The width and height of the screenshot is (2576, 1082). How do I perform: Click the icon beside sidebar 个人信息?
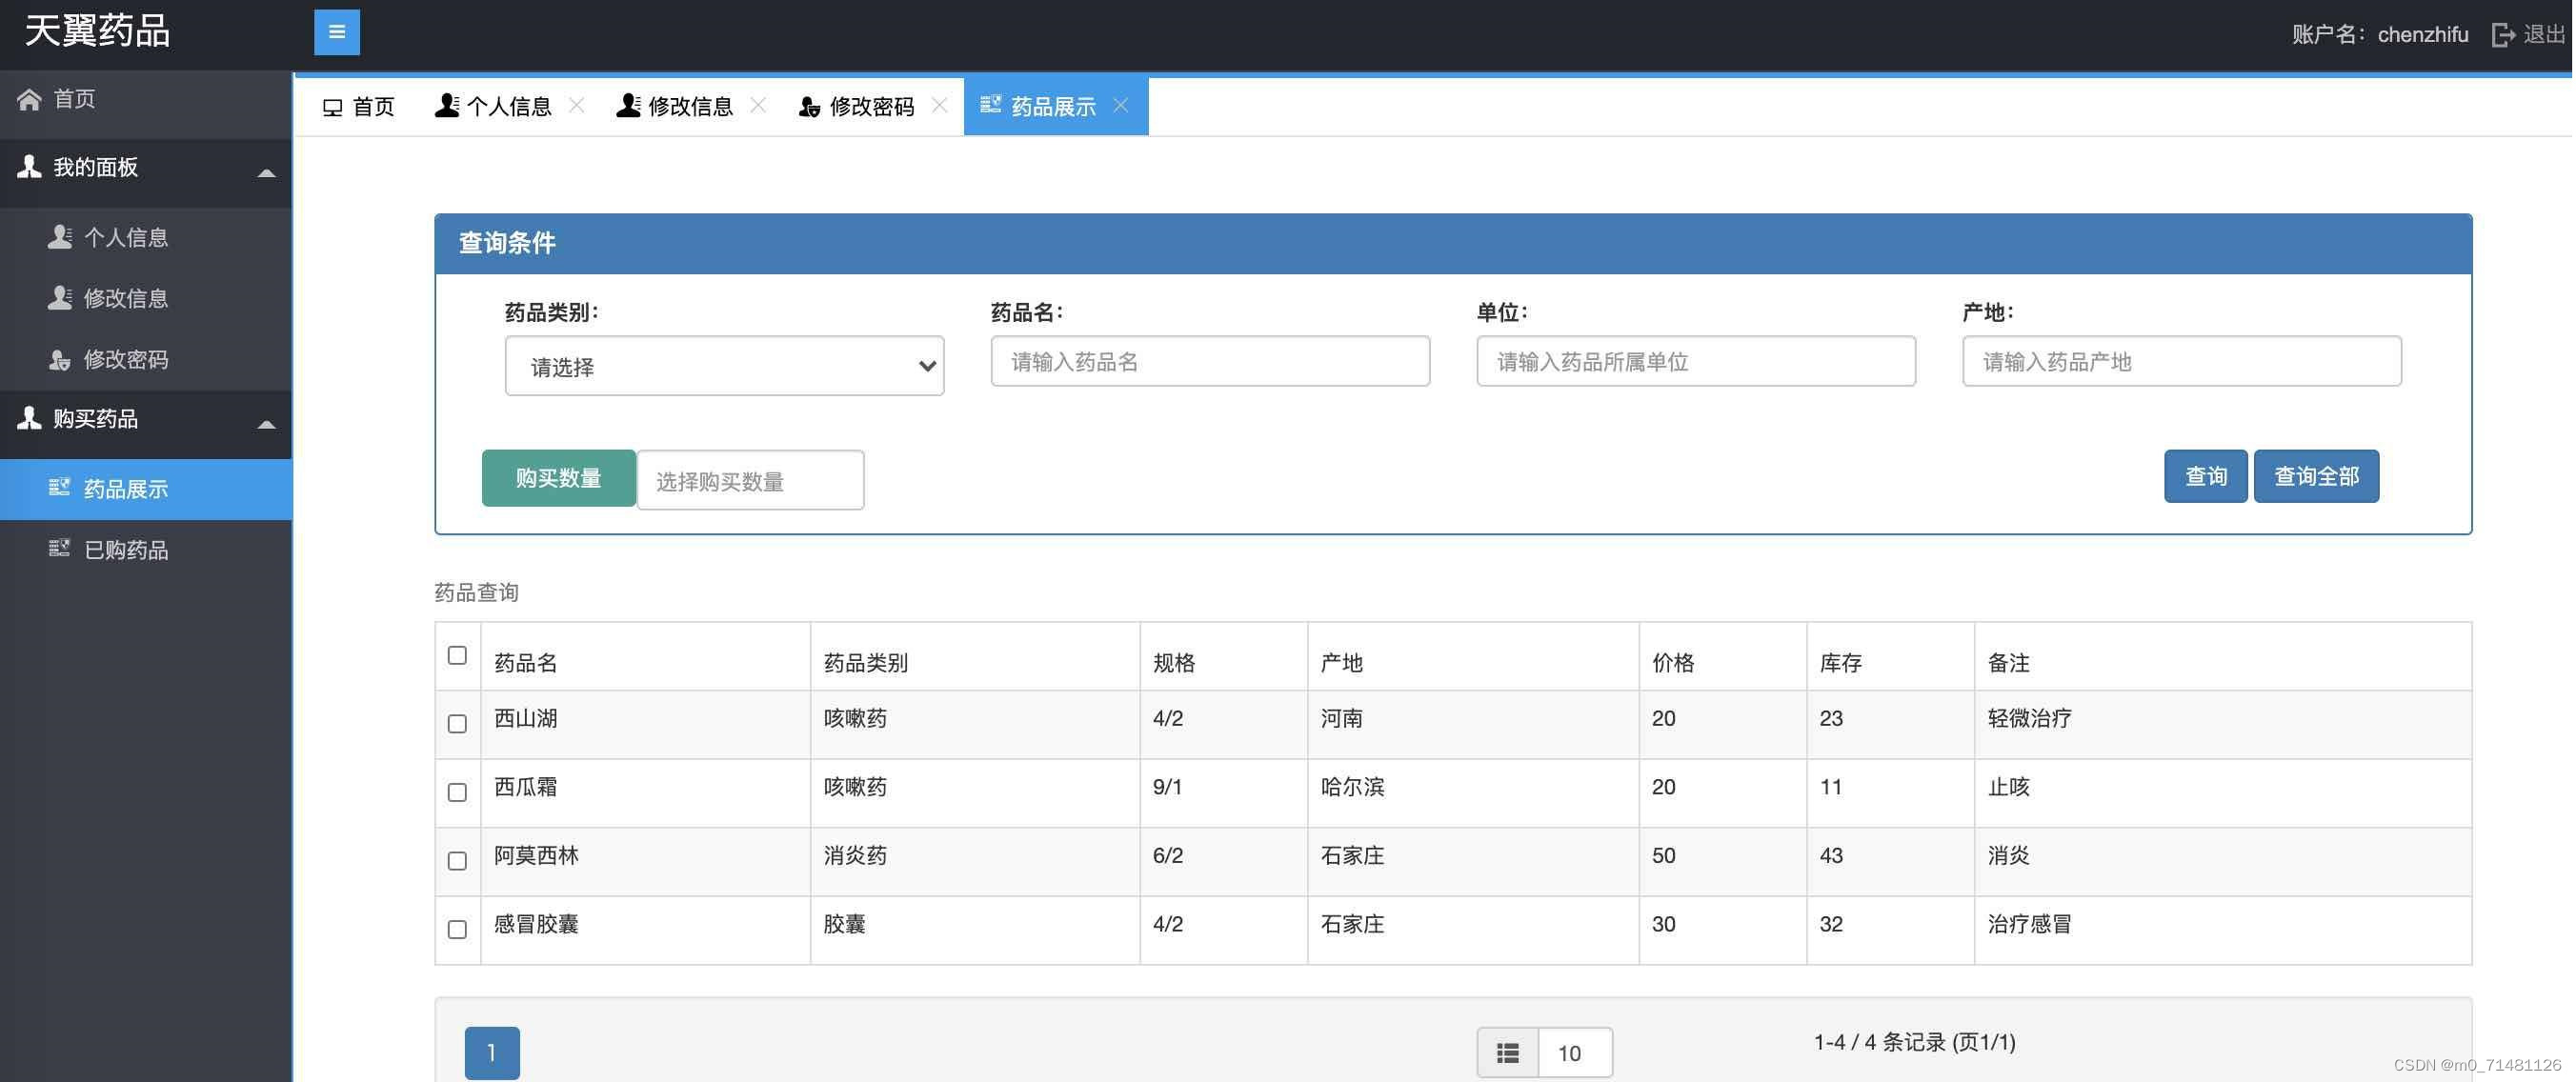[60, 237]
